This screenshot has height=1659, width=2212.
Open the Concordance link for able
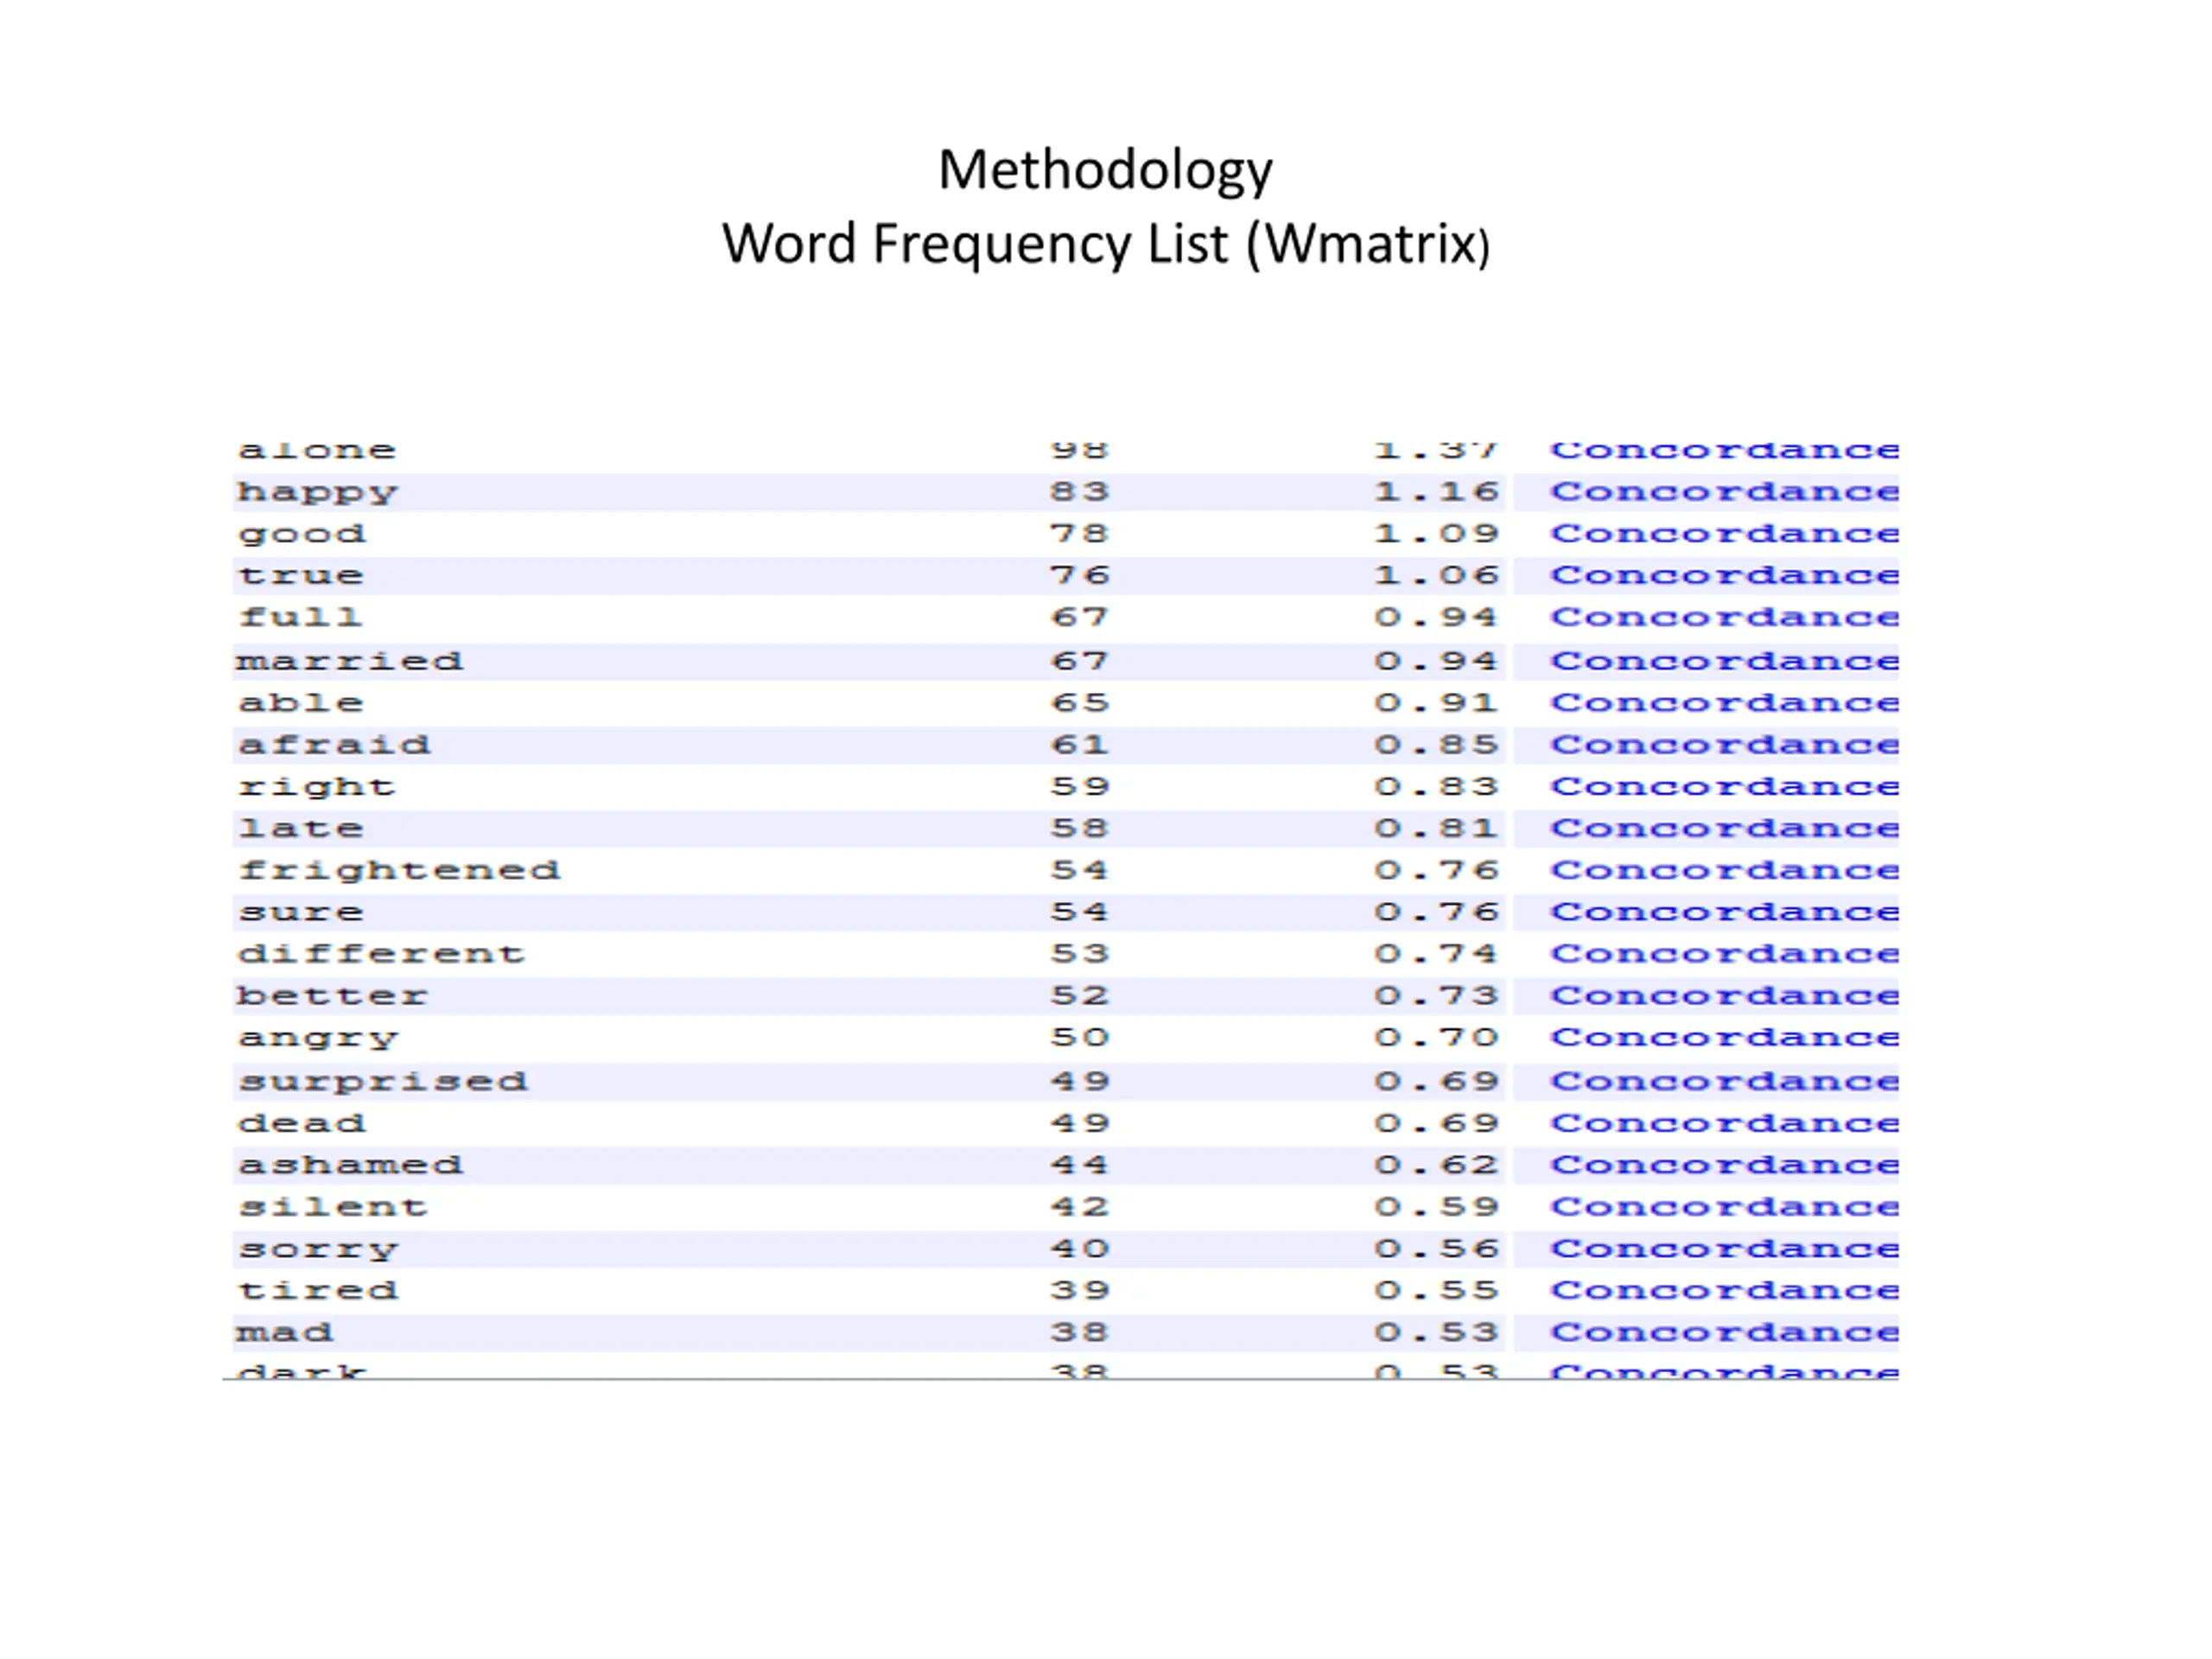[1724, 704]
